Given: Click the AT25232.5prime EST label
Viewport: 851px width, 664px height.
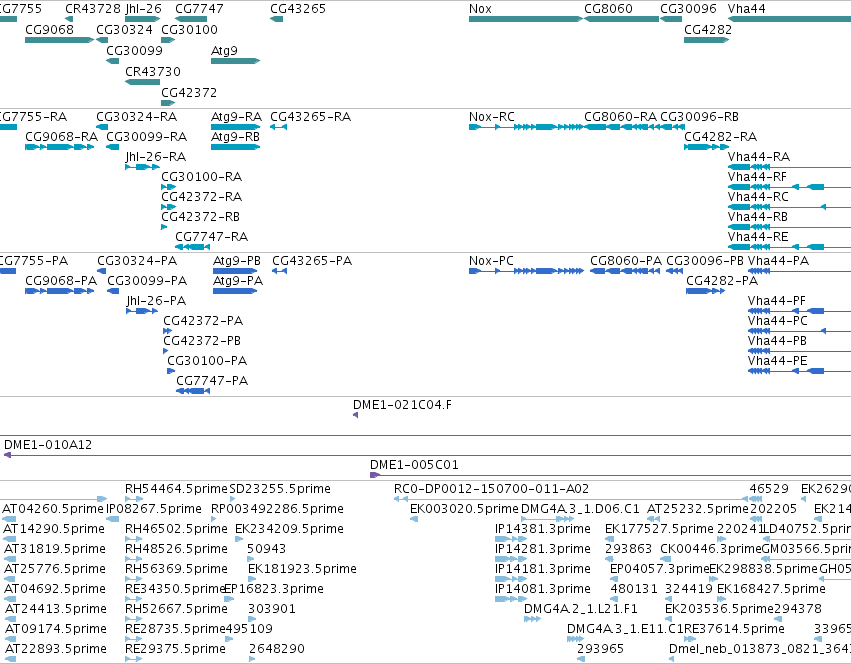Looking at the screenshot, I should (x=697, y=509).
